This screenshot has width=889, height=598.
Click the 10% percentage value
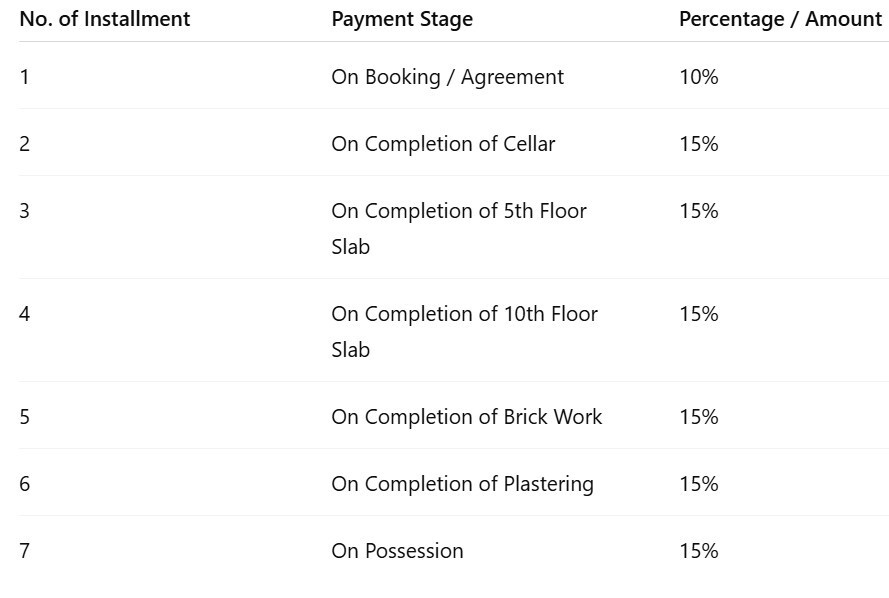point(698,77)
